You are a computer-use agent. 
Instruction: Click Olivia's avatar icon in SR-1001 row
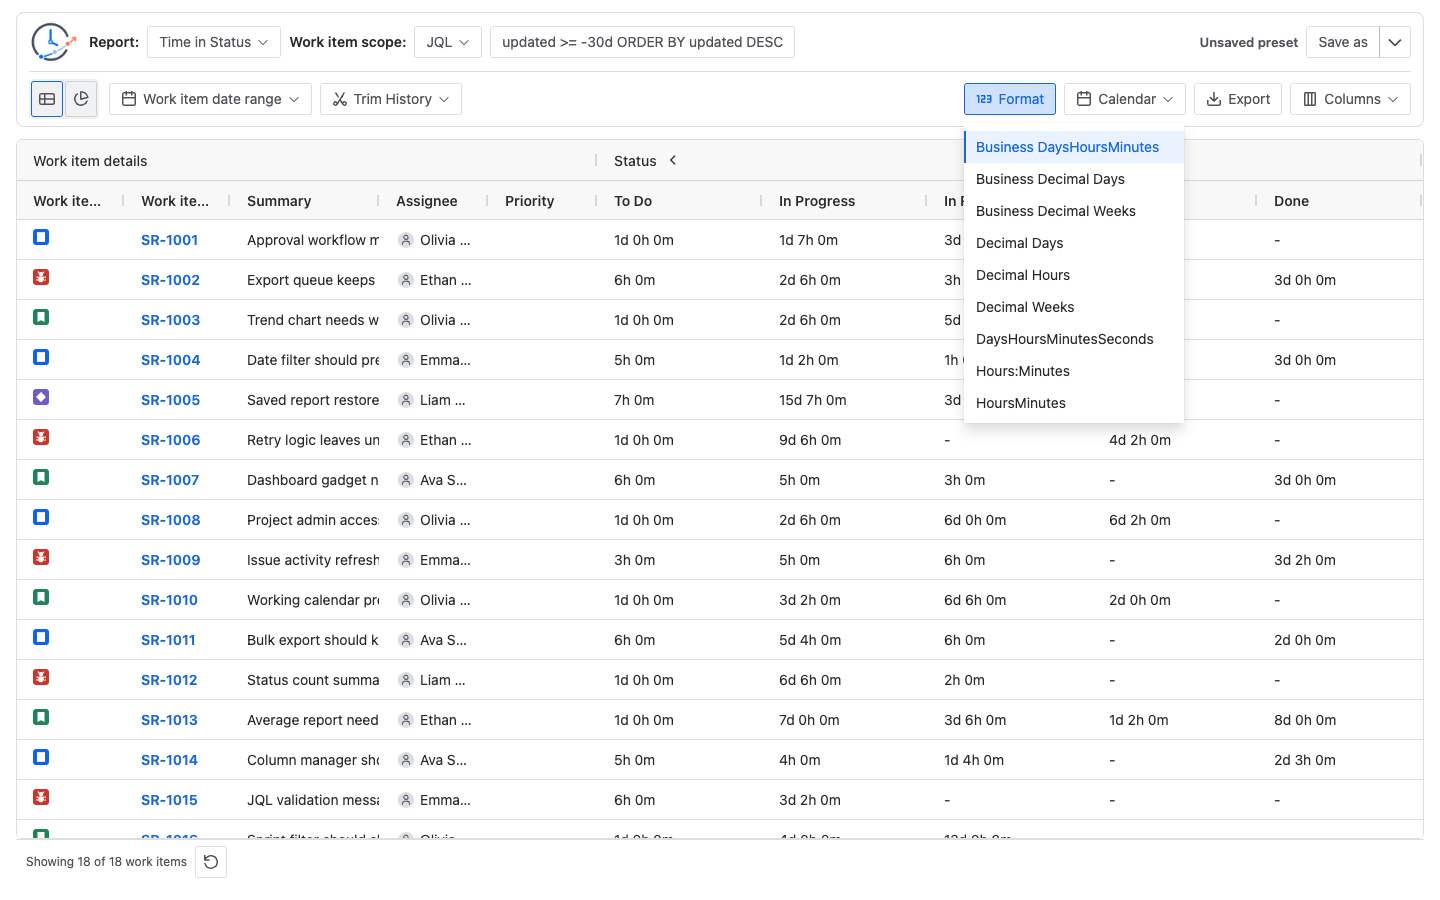tap(406, 240)
